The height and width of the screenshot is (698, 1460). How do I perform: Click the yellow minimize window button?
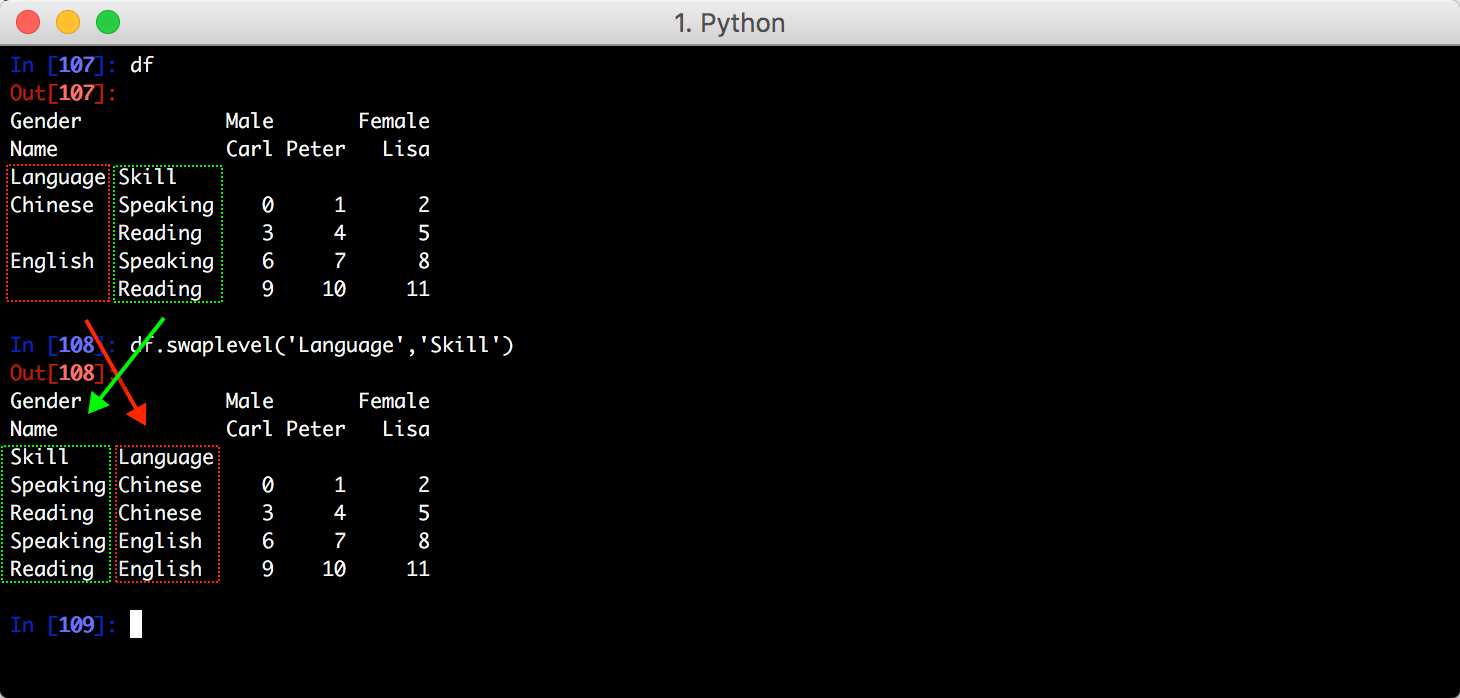(68, 21)
